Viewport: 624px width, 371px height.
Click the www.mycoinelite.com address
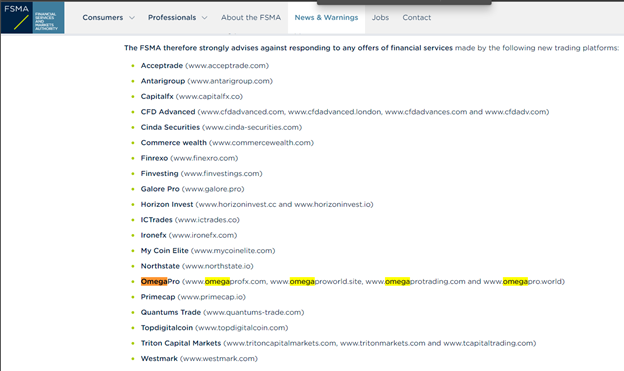coord(233,251)
